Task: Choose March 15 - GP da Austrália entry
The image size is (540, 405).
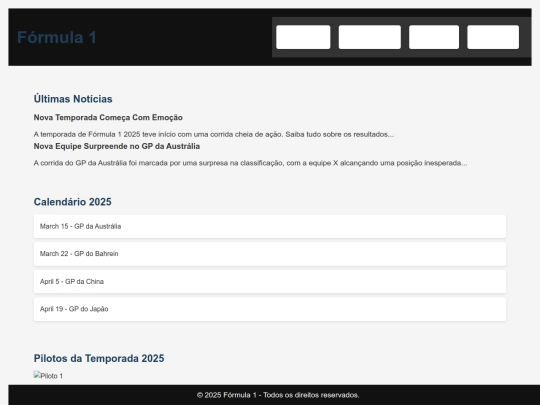Action: click(270, 226)
